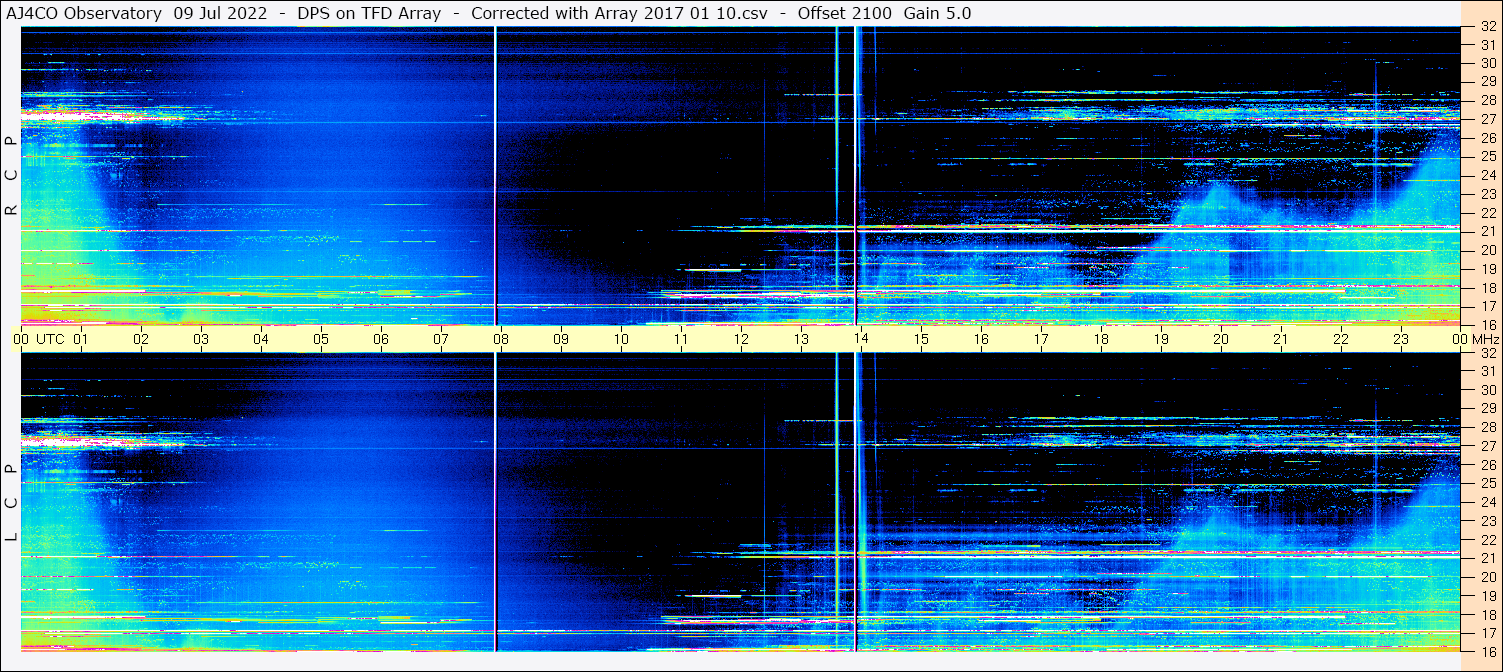
Task: Click the 27 MHz tick on RCP scale
Action: pos(1488,119)
